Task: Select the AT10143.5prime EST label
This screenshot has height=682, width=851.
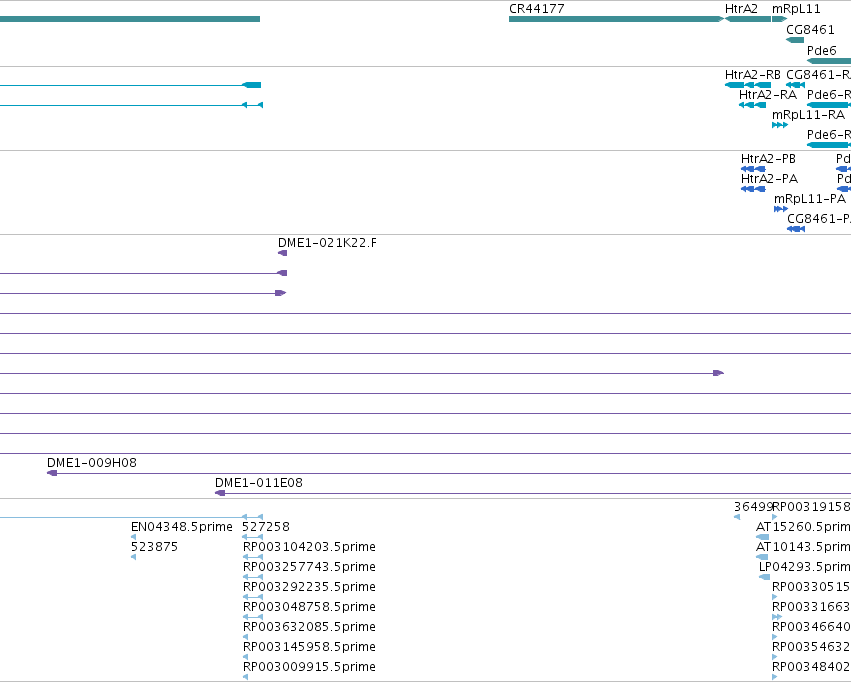Action: click(803, 547)
